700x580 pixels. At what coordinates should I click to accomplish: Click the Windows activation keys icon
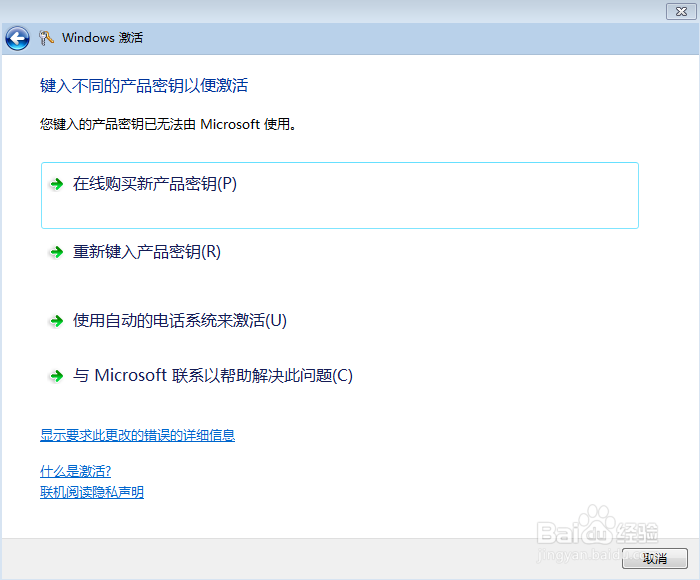click(x=46, y=38)
